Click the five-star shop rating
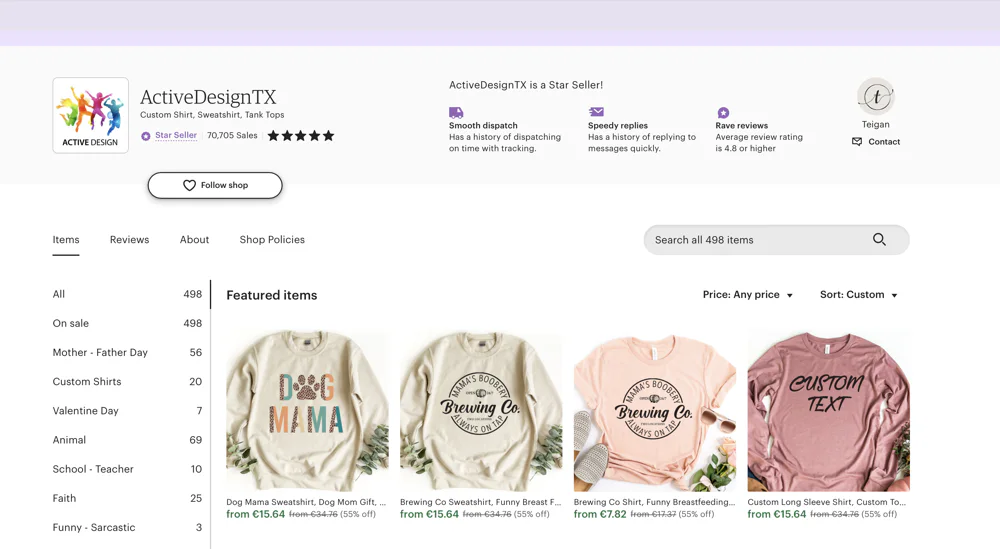This screenshot has height=549, width=1000. (300, 136)
